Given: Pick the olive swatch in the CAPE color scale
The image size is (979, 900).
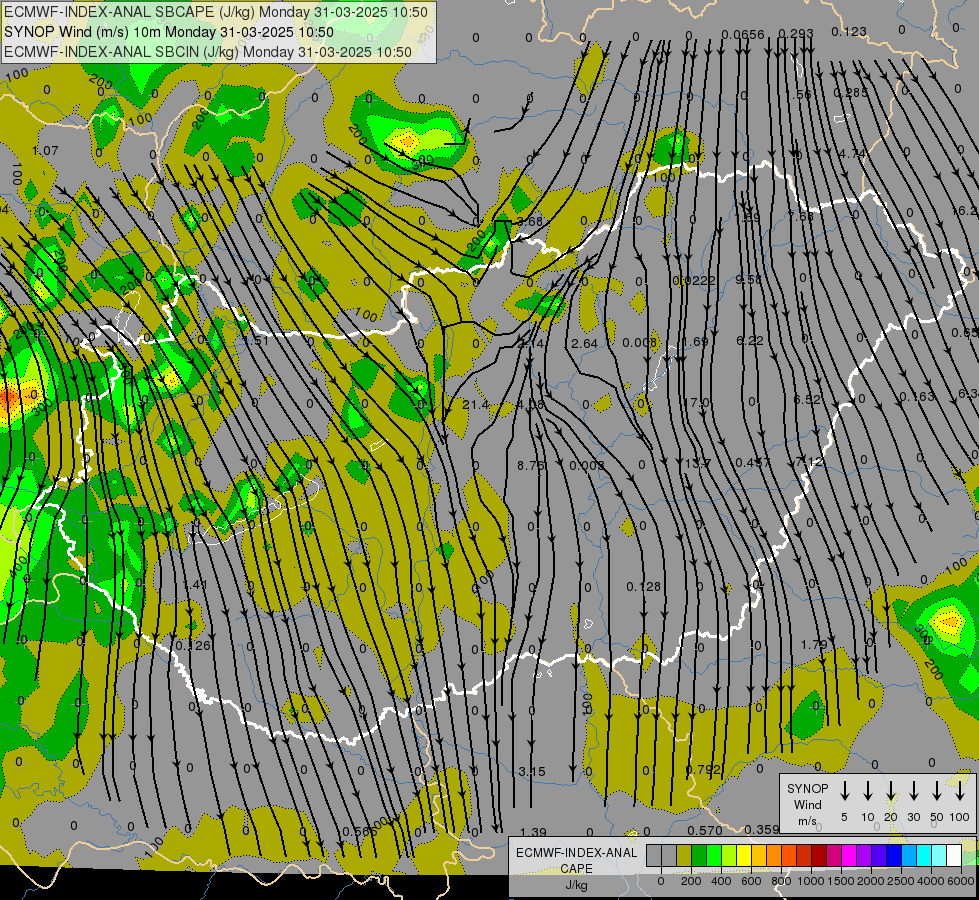Looking at the screenshot, I should pos(684,855).
